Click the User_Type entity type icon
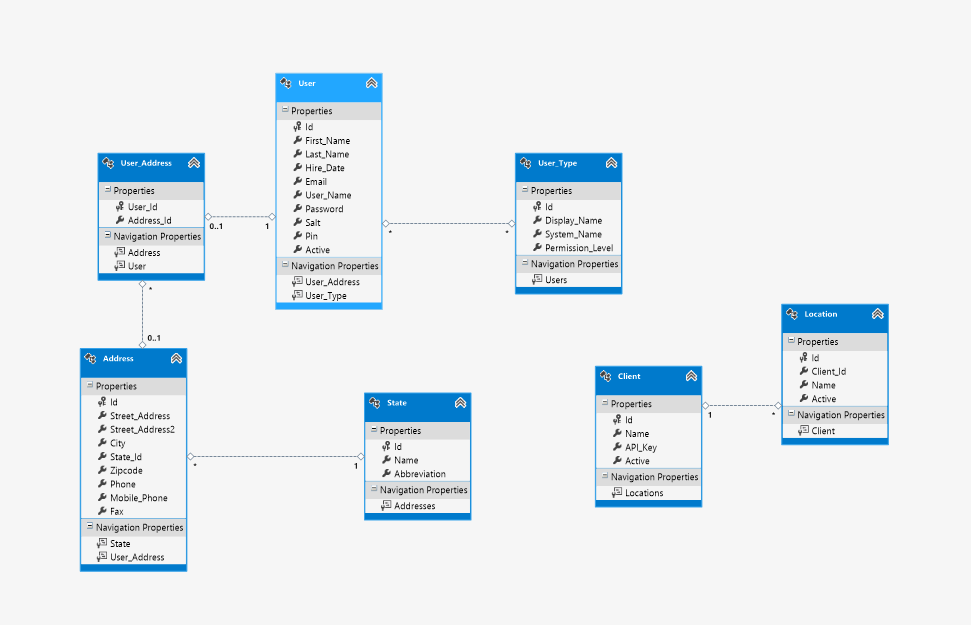Image resolution: width=971 pixels, height=625 pixels. [526, 163]
